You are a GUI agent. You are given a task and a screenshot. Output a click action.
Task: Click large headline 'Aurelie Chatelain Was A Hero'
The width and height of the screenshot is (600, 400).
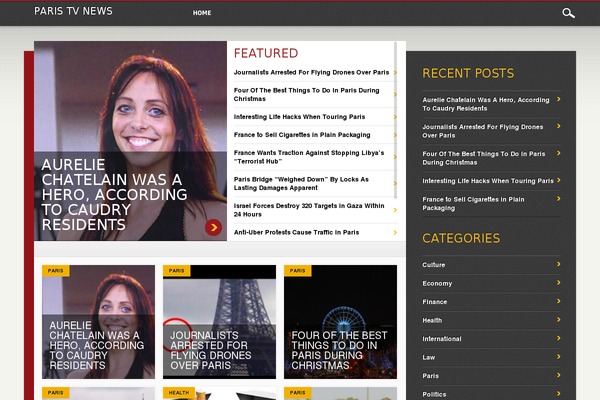pos(114,194)
